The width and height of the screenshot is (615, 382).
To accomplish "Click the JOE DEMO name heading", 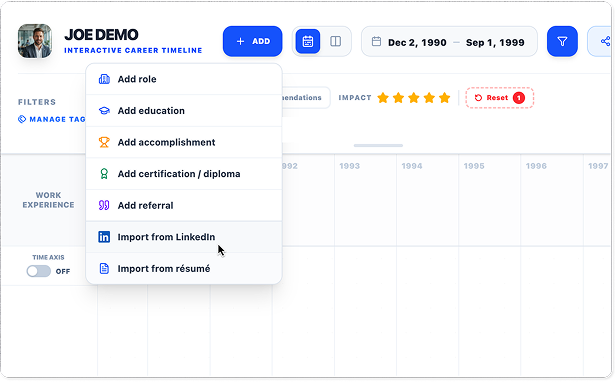I will coord(101,35).
